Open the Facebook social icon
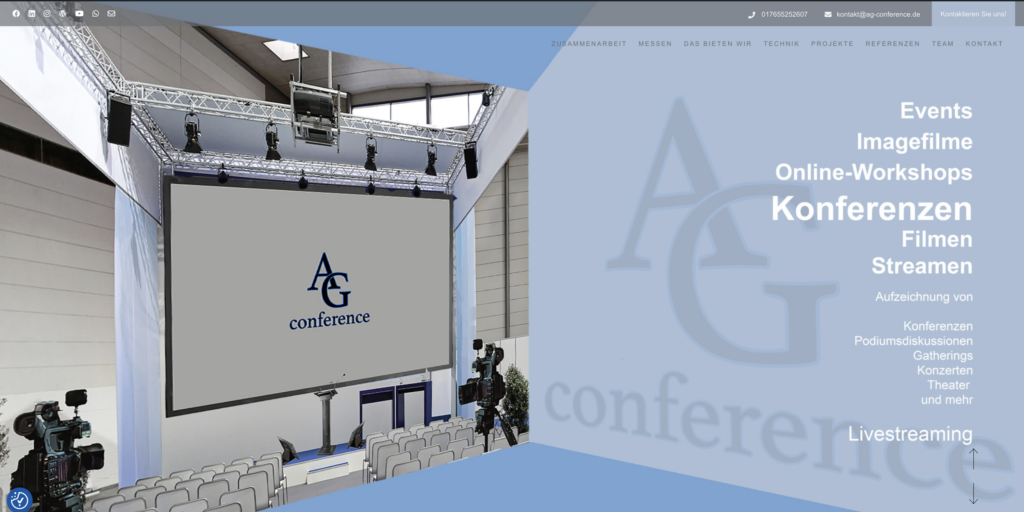The width and height of the screenshot is (1024, 512). tap(16, 14)
